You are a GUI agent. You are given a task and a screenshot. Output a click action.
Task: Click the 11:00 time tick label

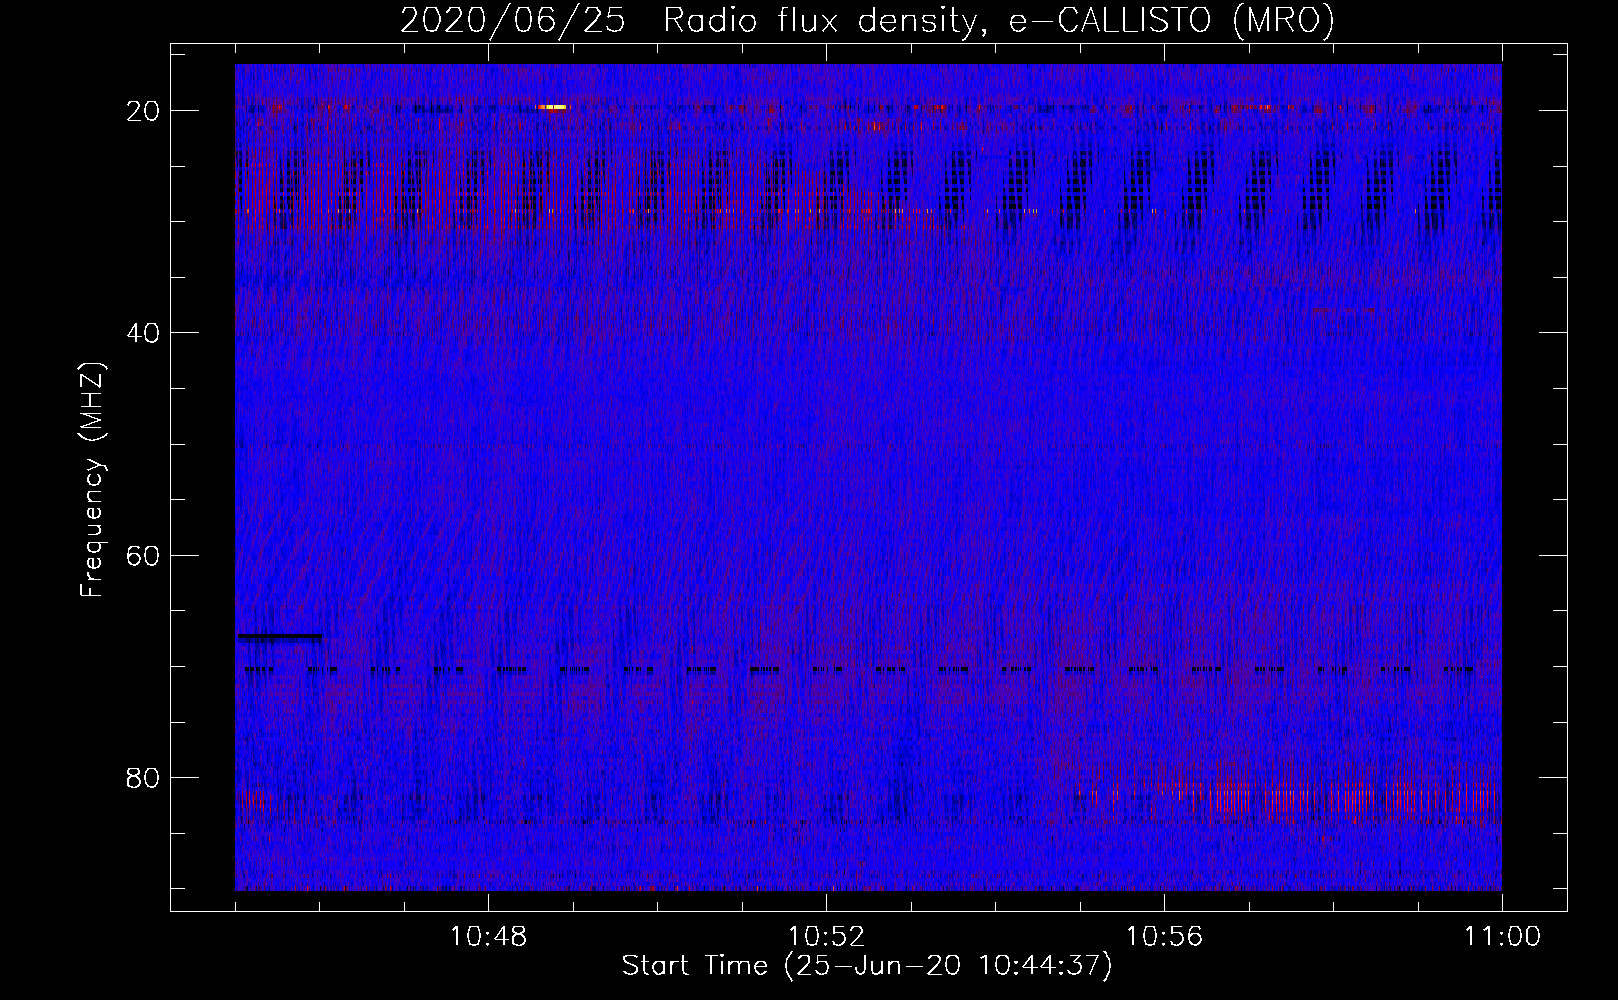(1502, 937)
